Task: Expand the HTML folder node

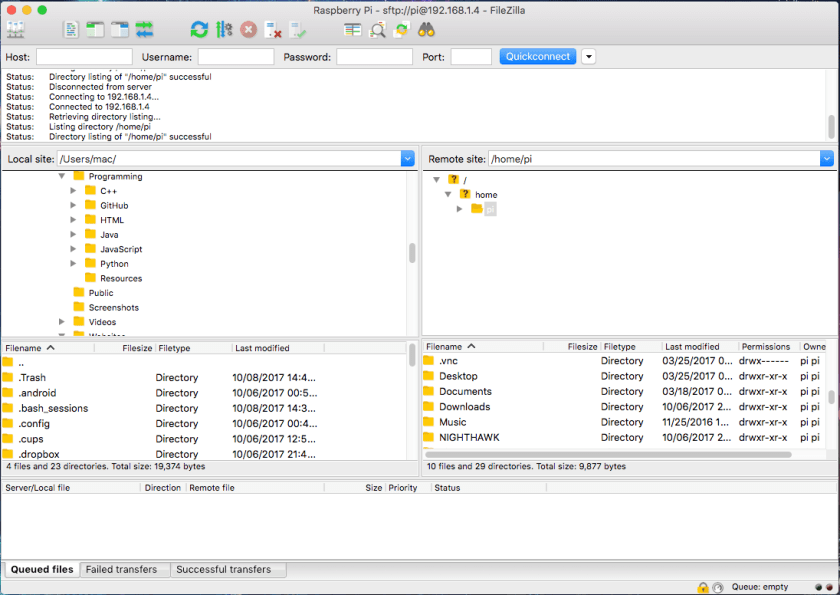Action: (73, 220)
